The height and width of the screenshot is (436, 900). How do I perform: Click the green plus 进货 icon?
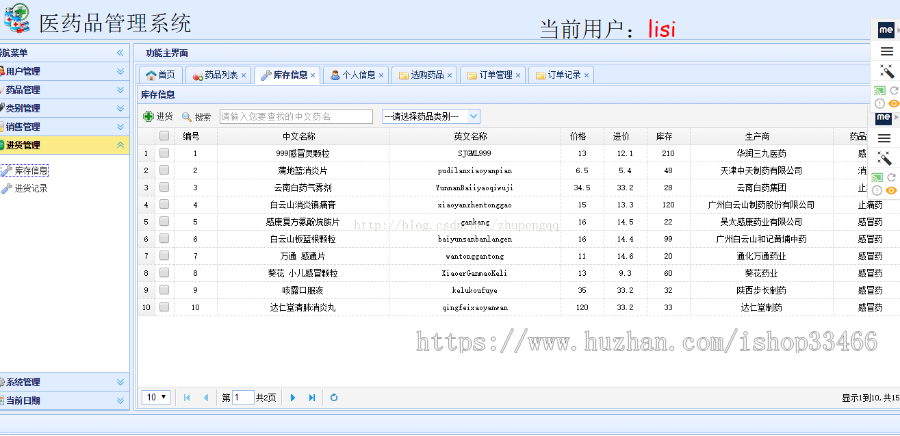(x=148, y=116)
